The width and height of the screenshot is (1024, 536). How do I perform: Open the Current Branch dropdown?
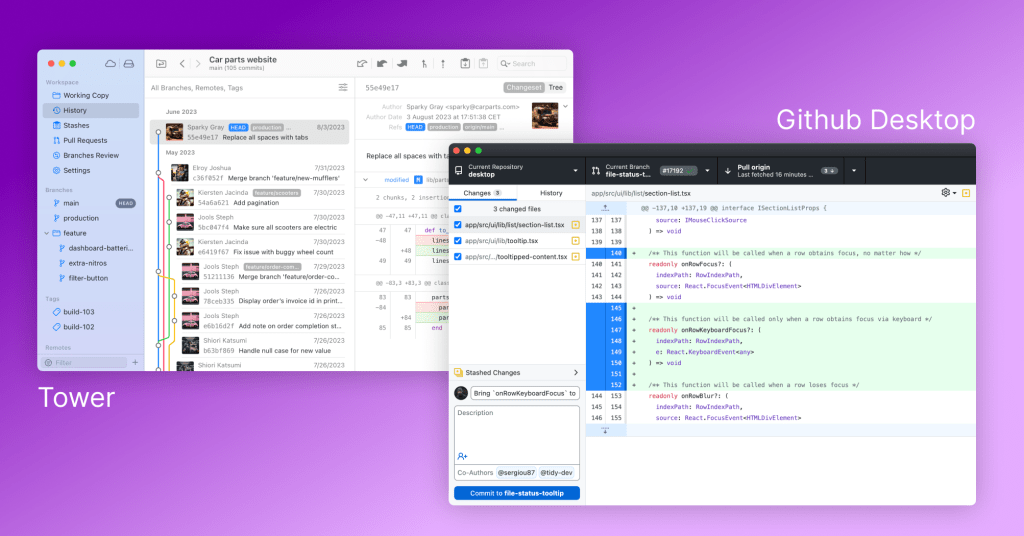[x=652, y=171]
